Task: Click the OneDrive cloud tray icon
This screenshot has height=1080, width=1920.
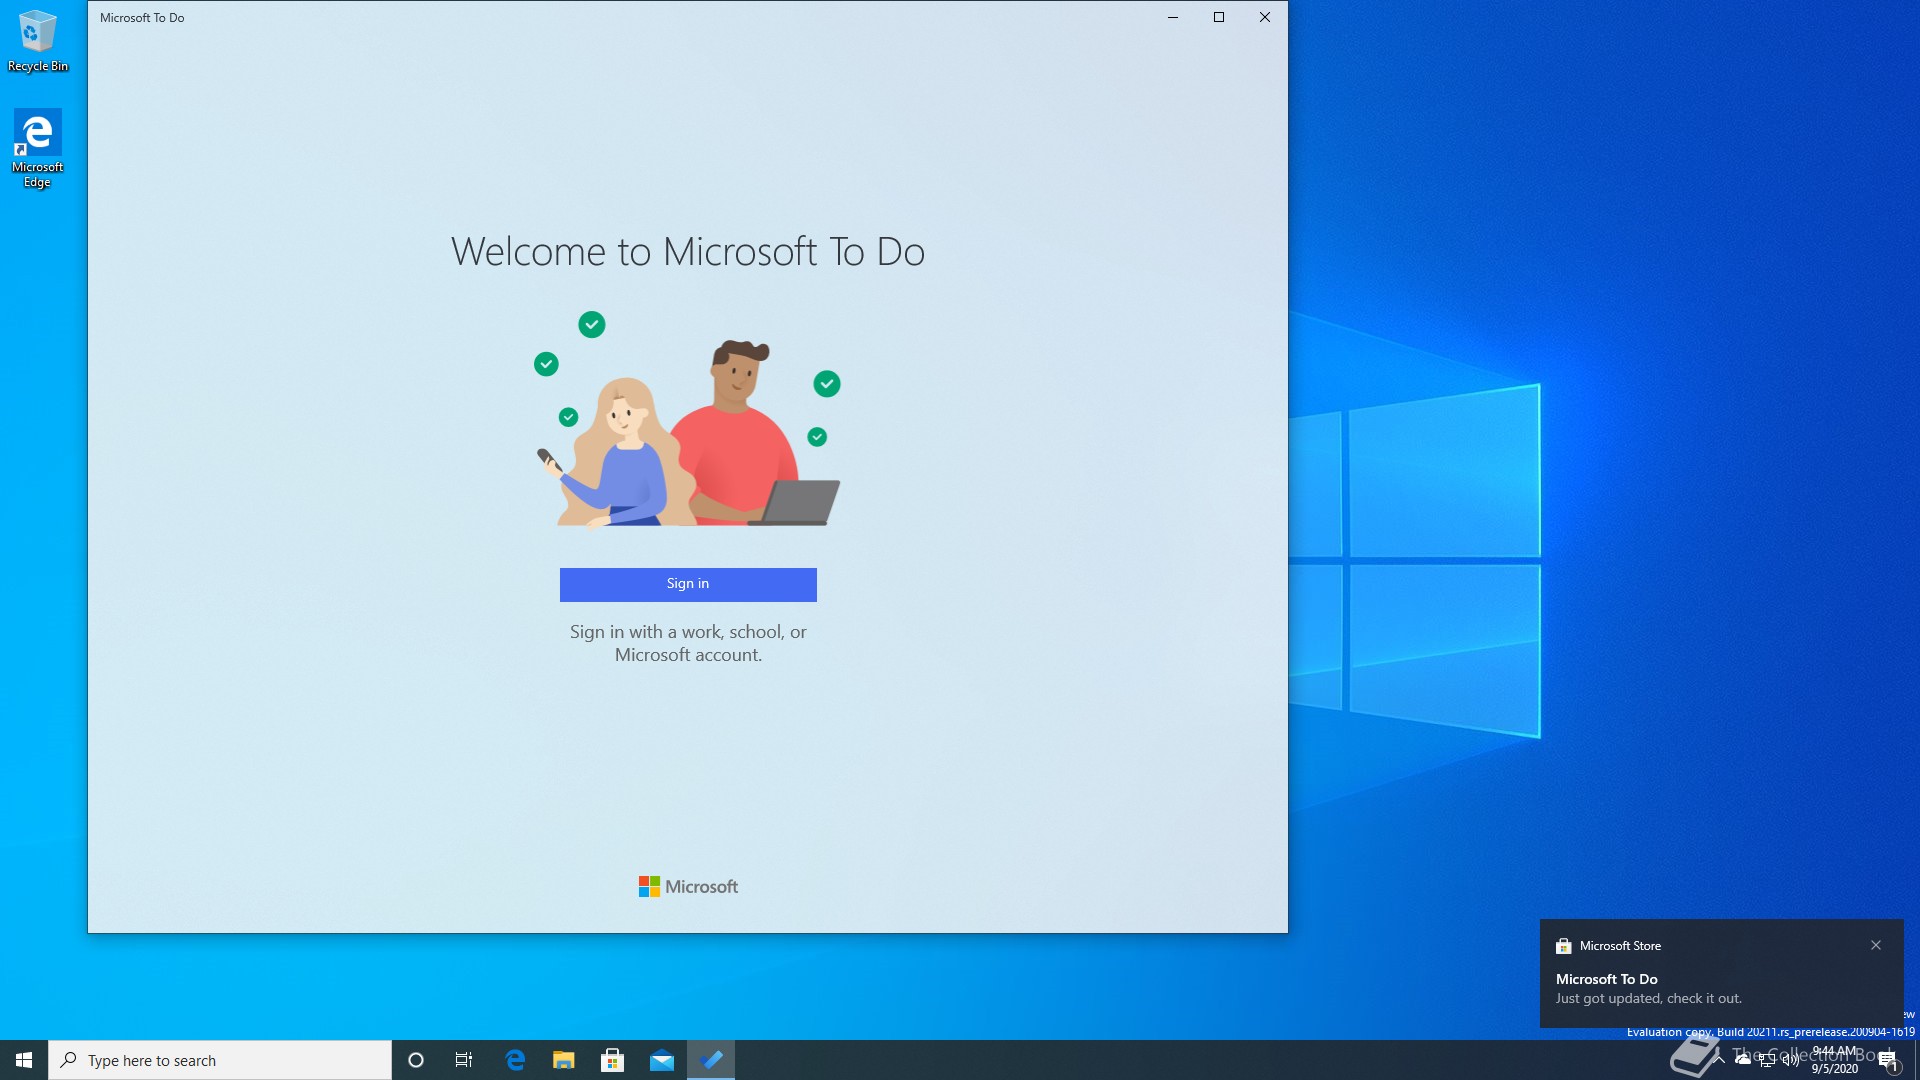Action: 1743,1059
